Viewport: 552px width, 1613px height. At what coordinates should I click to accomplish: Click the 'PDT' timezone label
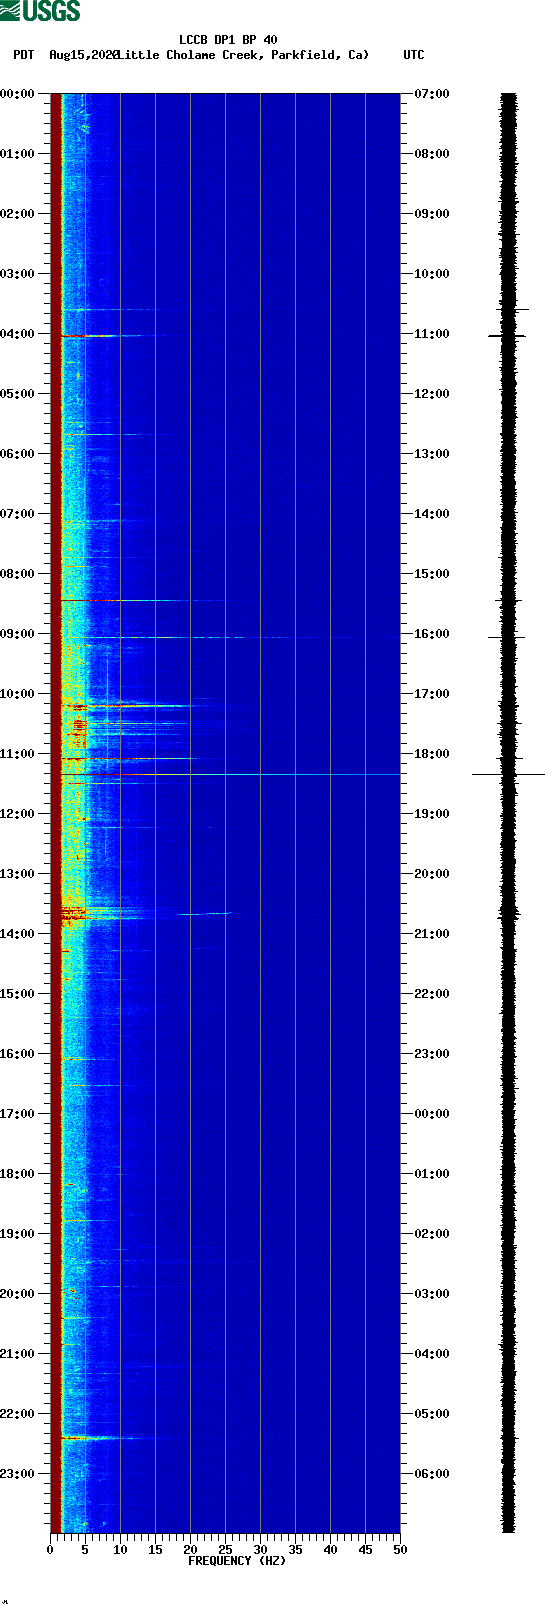coord(24,55)
